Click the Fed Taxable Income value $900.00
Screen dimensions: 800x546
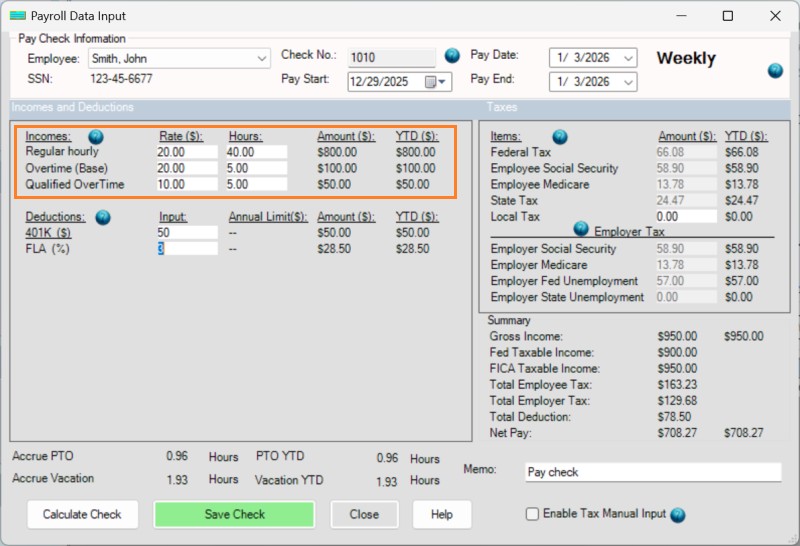pos(677,352)
